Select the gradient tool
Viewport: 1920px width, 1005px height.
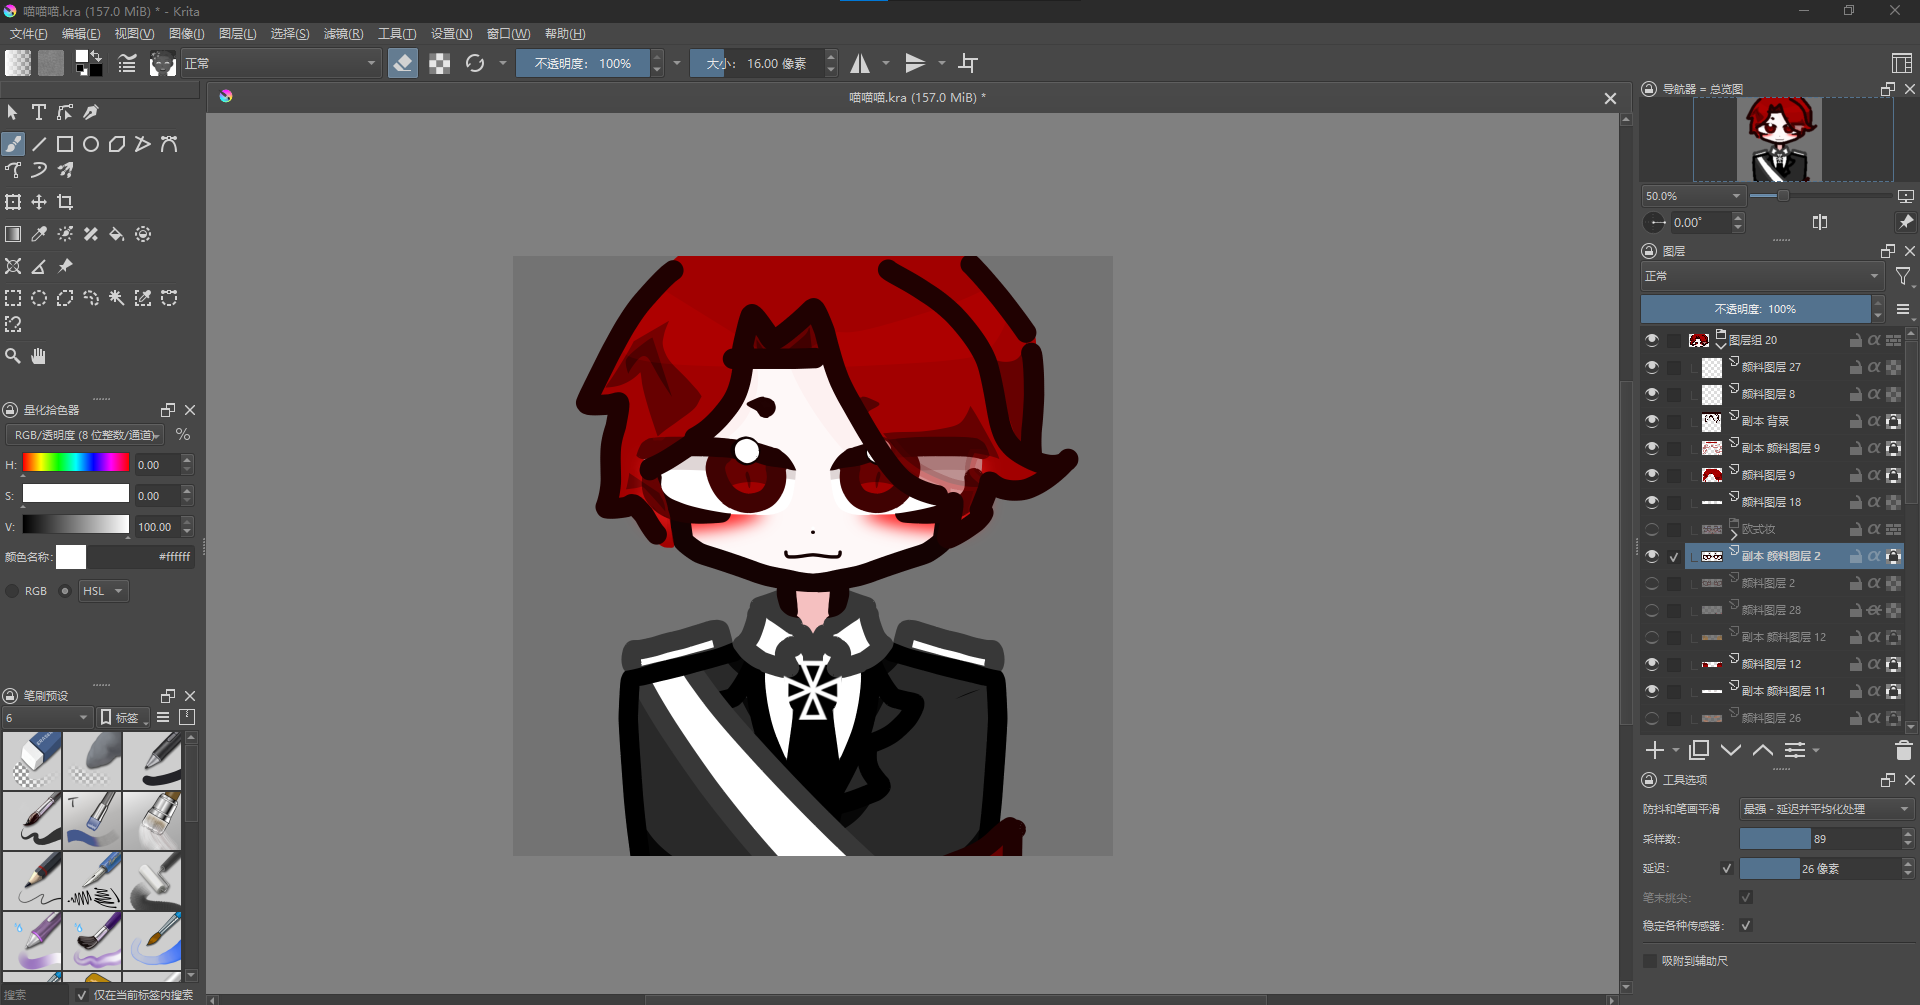coord(13,234)
